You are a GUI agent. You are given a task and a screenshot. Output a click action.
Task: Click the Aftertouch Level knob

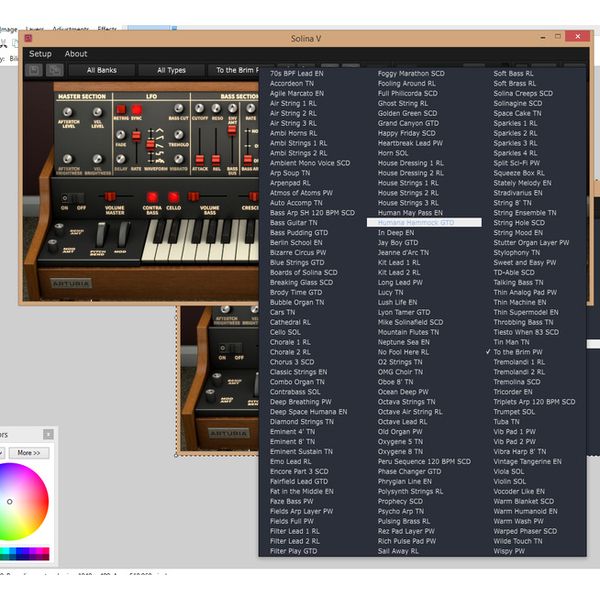[x=67, y=112]
